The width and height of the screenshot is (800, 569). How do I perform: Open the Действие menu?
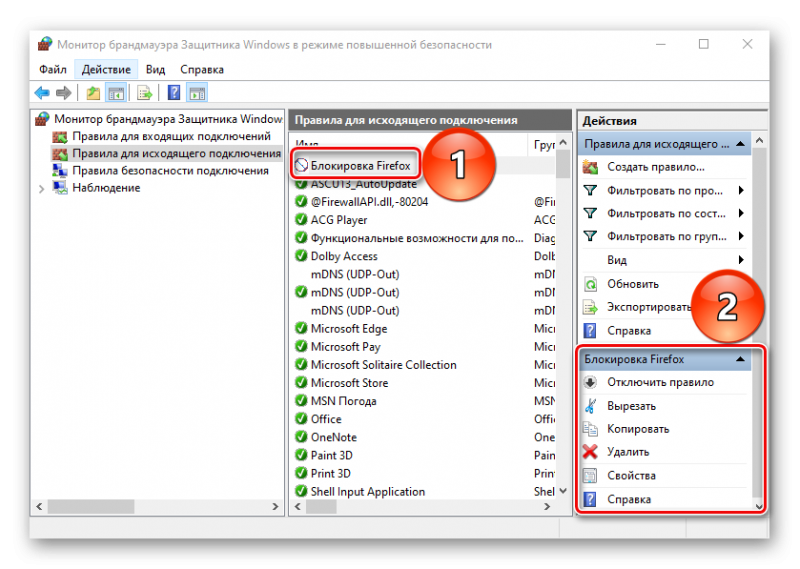pyautogui.click(x=106, y=69)
